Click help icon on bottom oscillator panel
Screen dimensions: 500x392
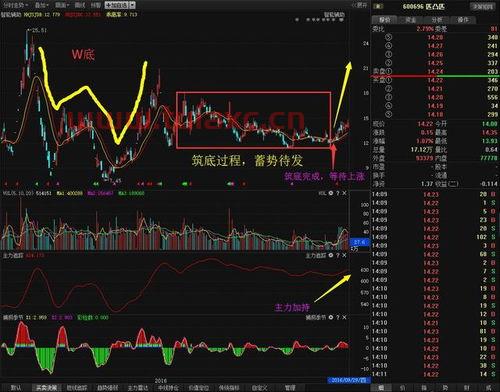click(x=338, y=317)
